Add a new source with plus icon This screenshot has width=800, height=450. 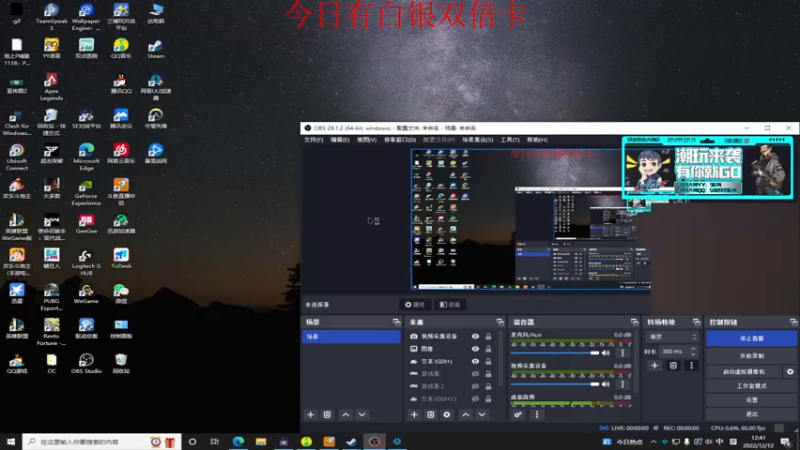click(414, 415)
